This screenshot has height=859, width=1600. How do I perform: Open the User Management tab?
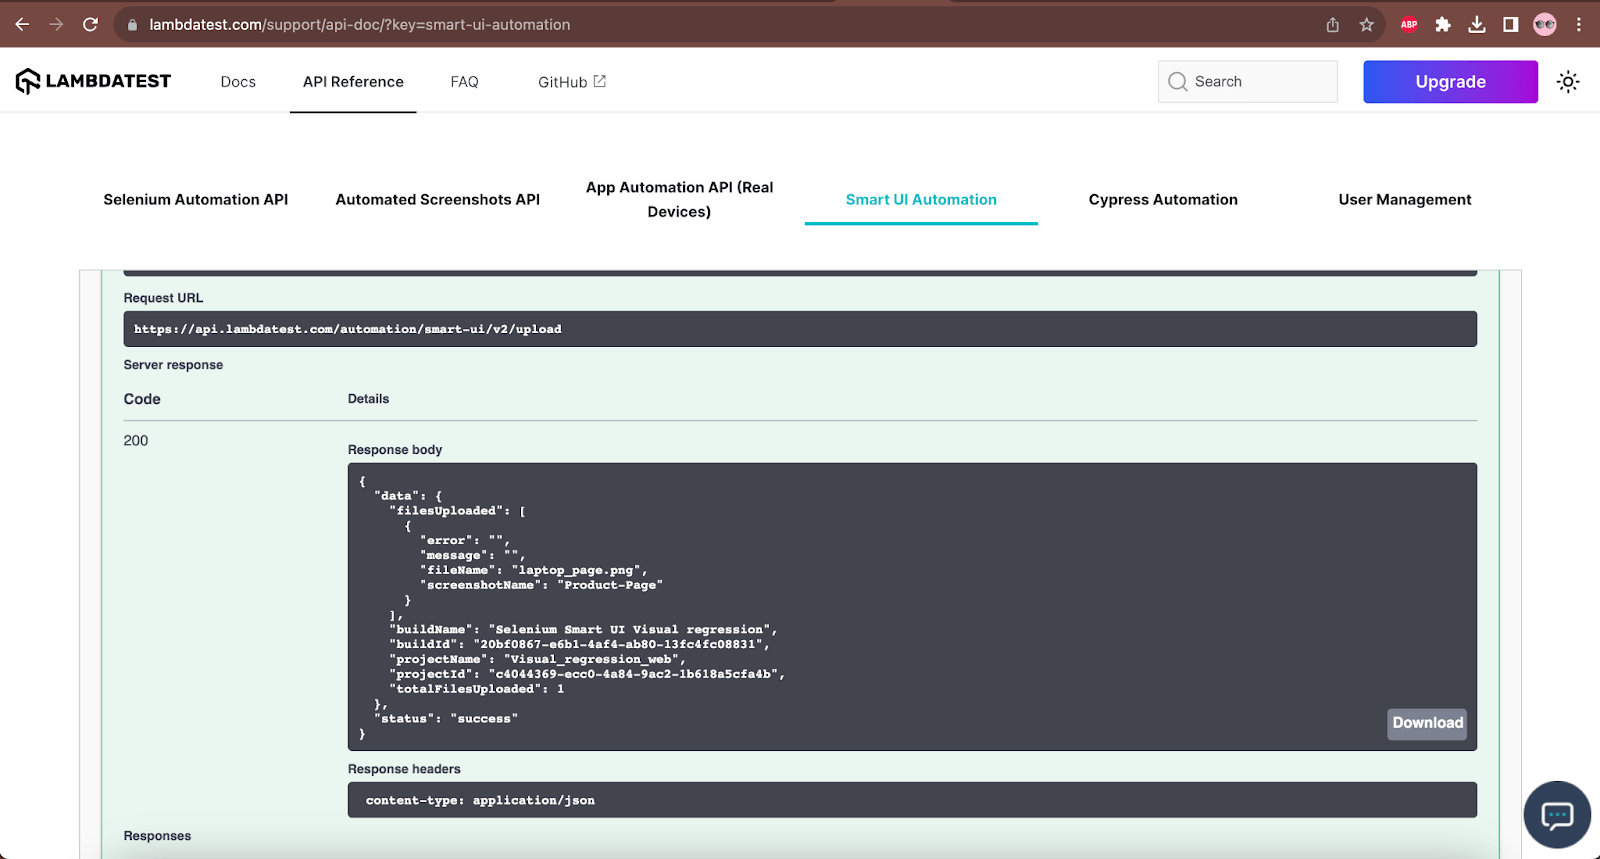(x=1405, y=200)
